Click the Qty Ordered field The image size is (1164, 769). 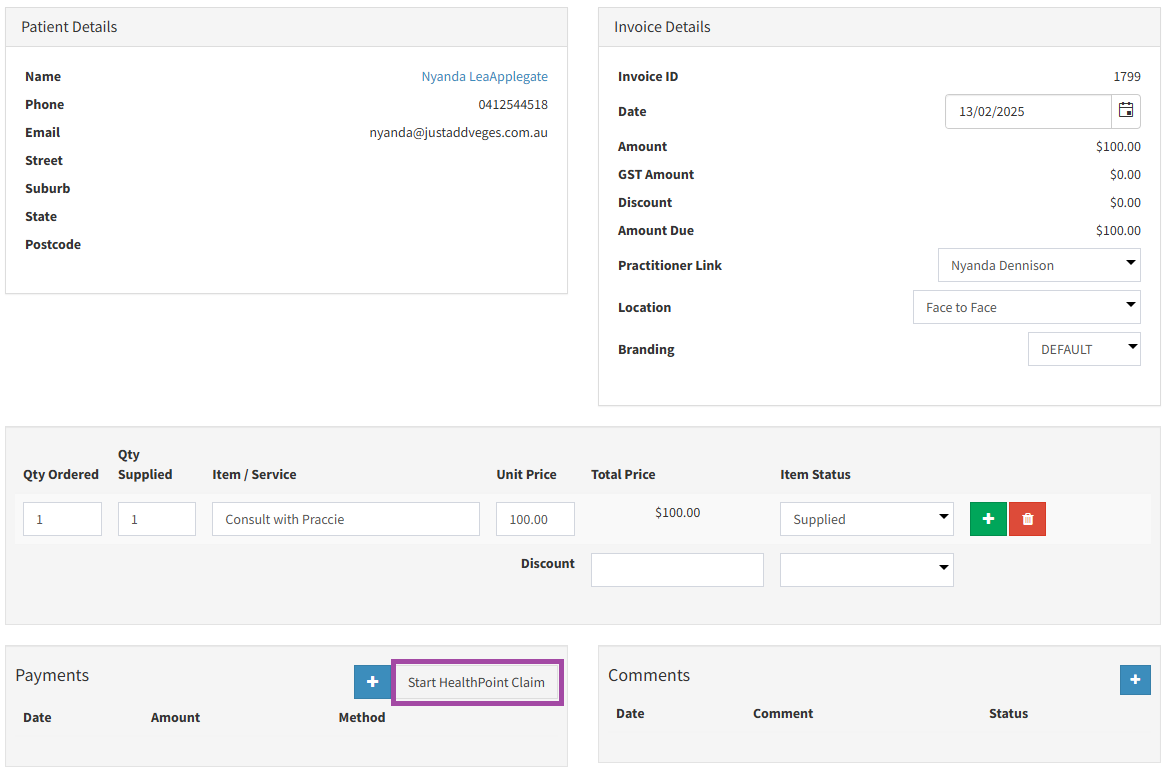click(x=62, y=519)
